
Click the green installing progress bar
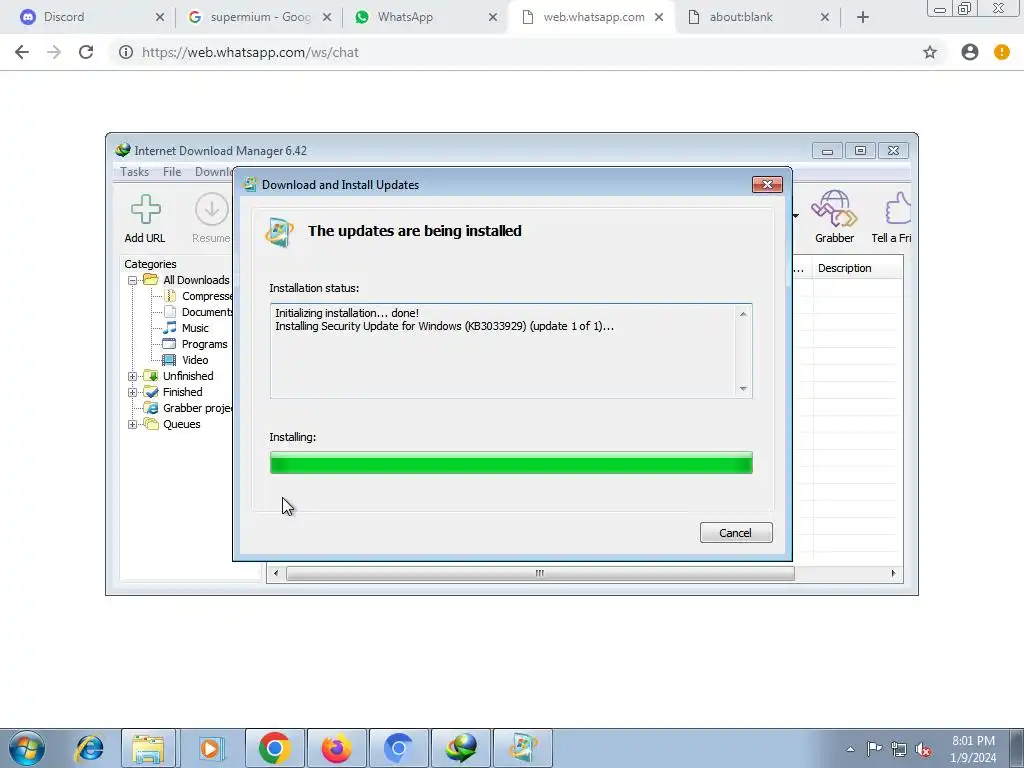(x=511, y=462)
